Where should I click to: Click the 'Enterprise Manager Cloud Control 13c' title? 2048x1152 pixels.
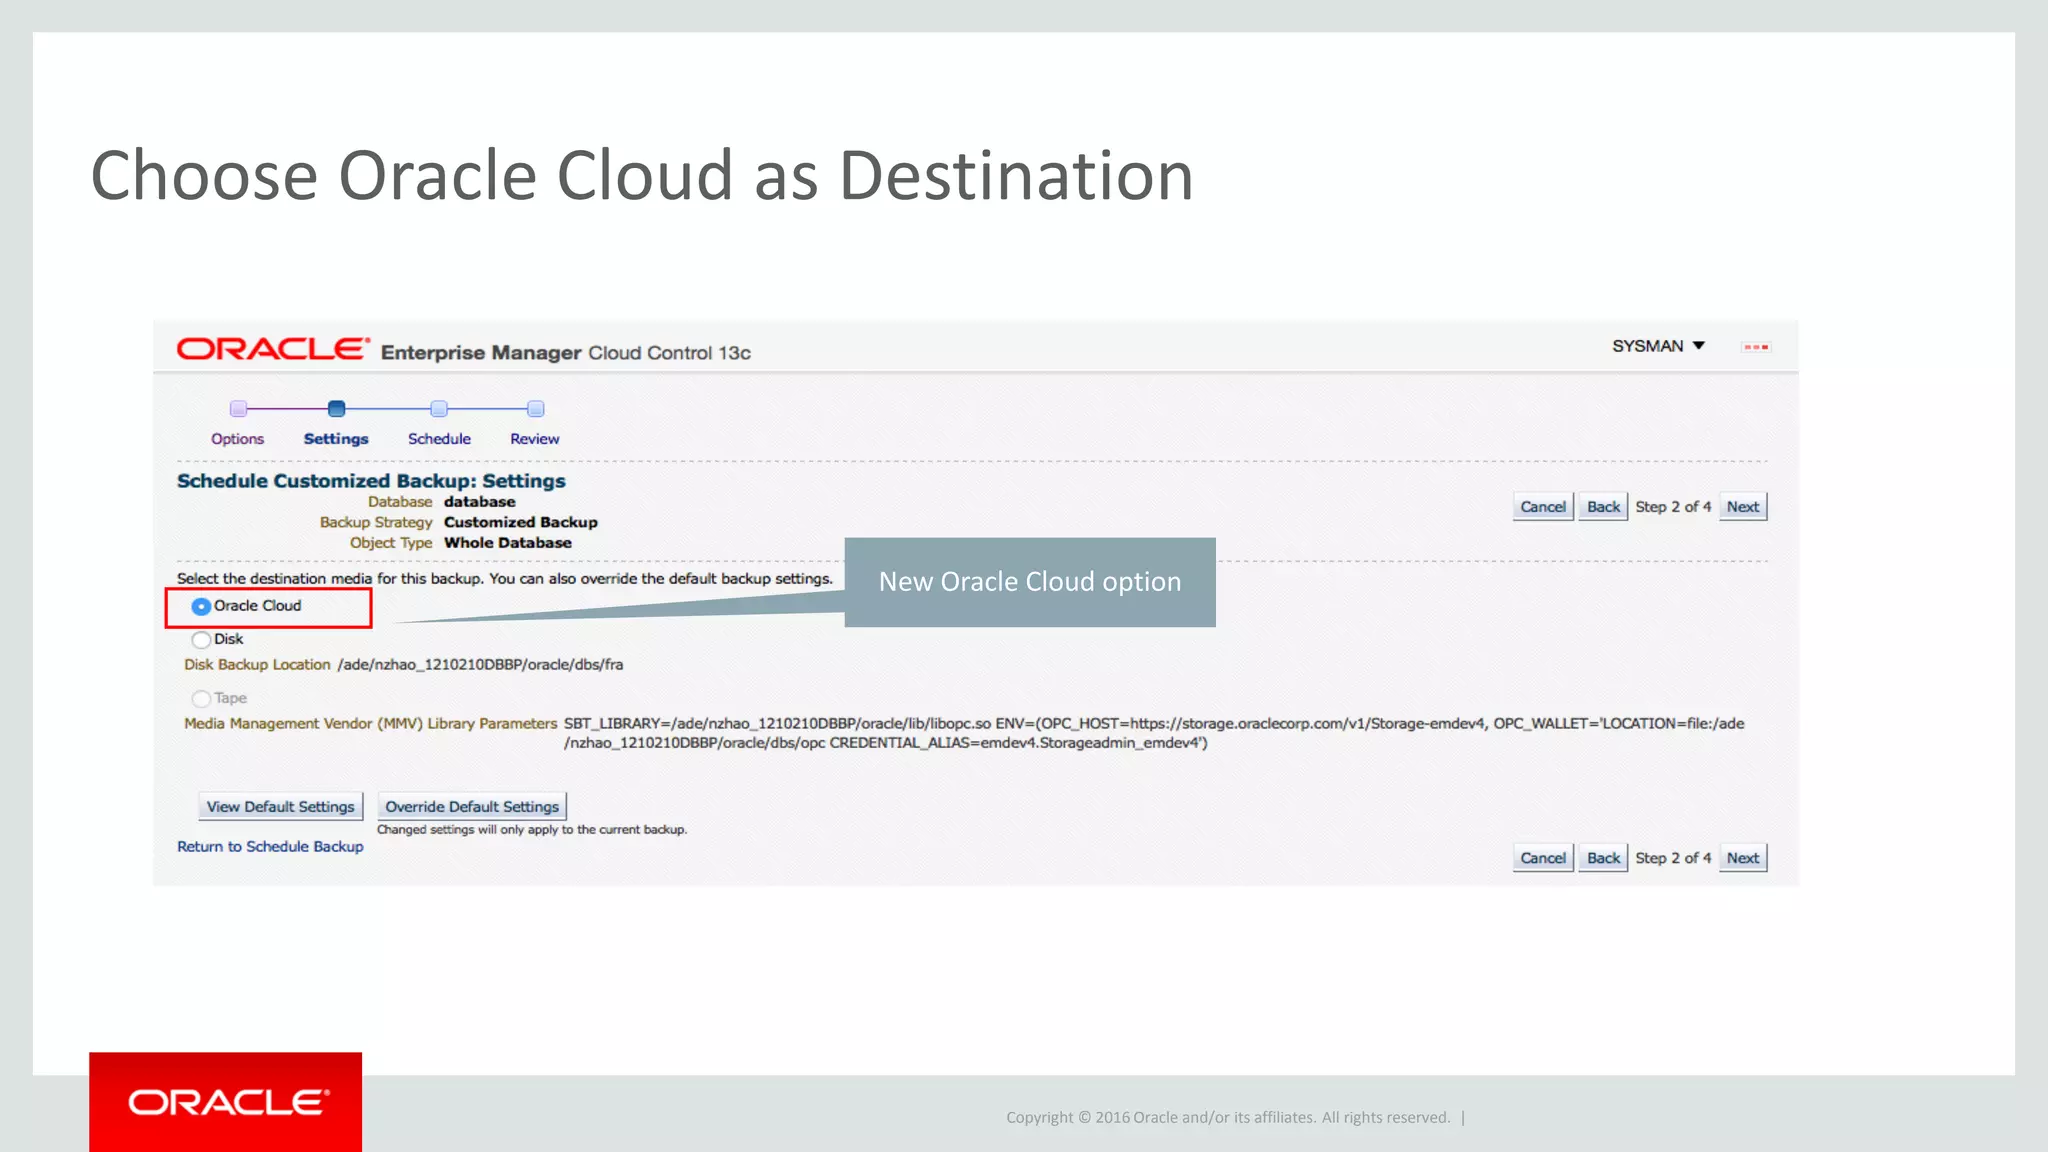pos(566,353)
